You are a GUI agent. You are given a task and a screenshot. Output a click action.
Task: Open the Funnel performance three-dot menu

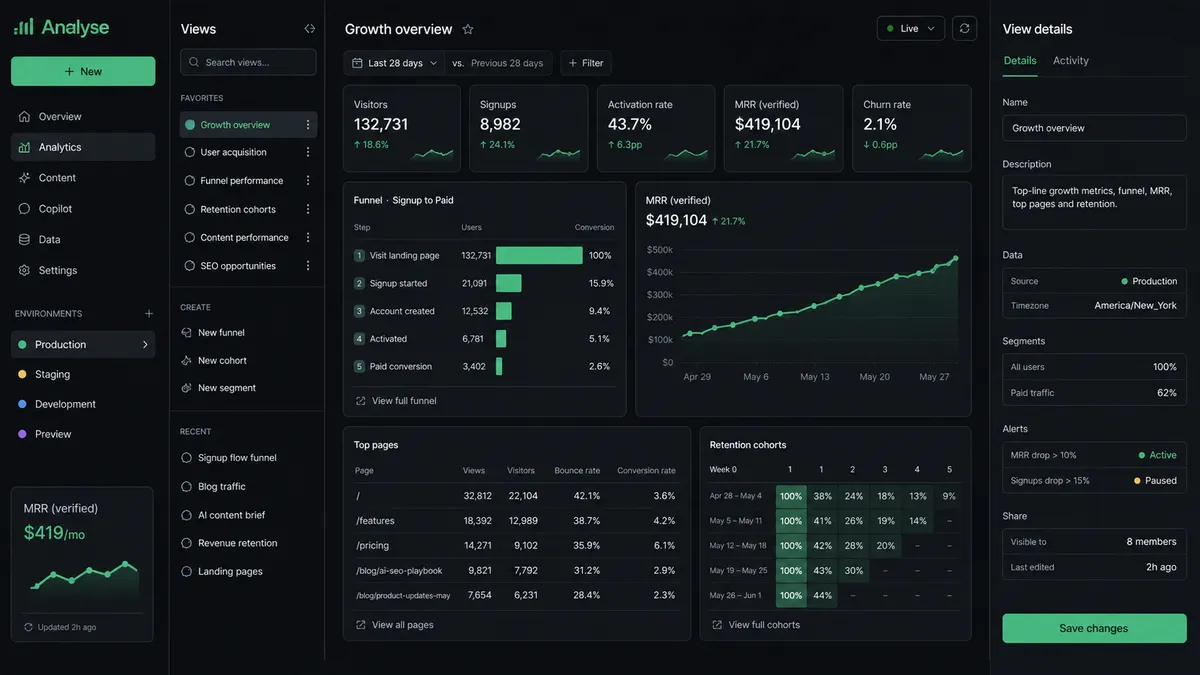coord(308,181)
